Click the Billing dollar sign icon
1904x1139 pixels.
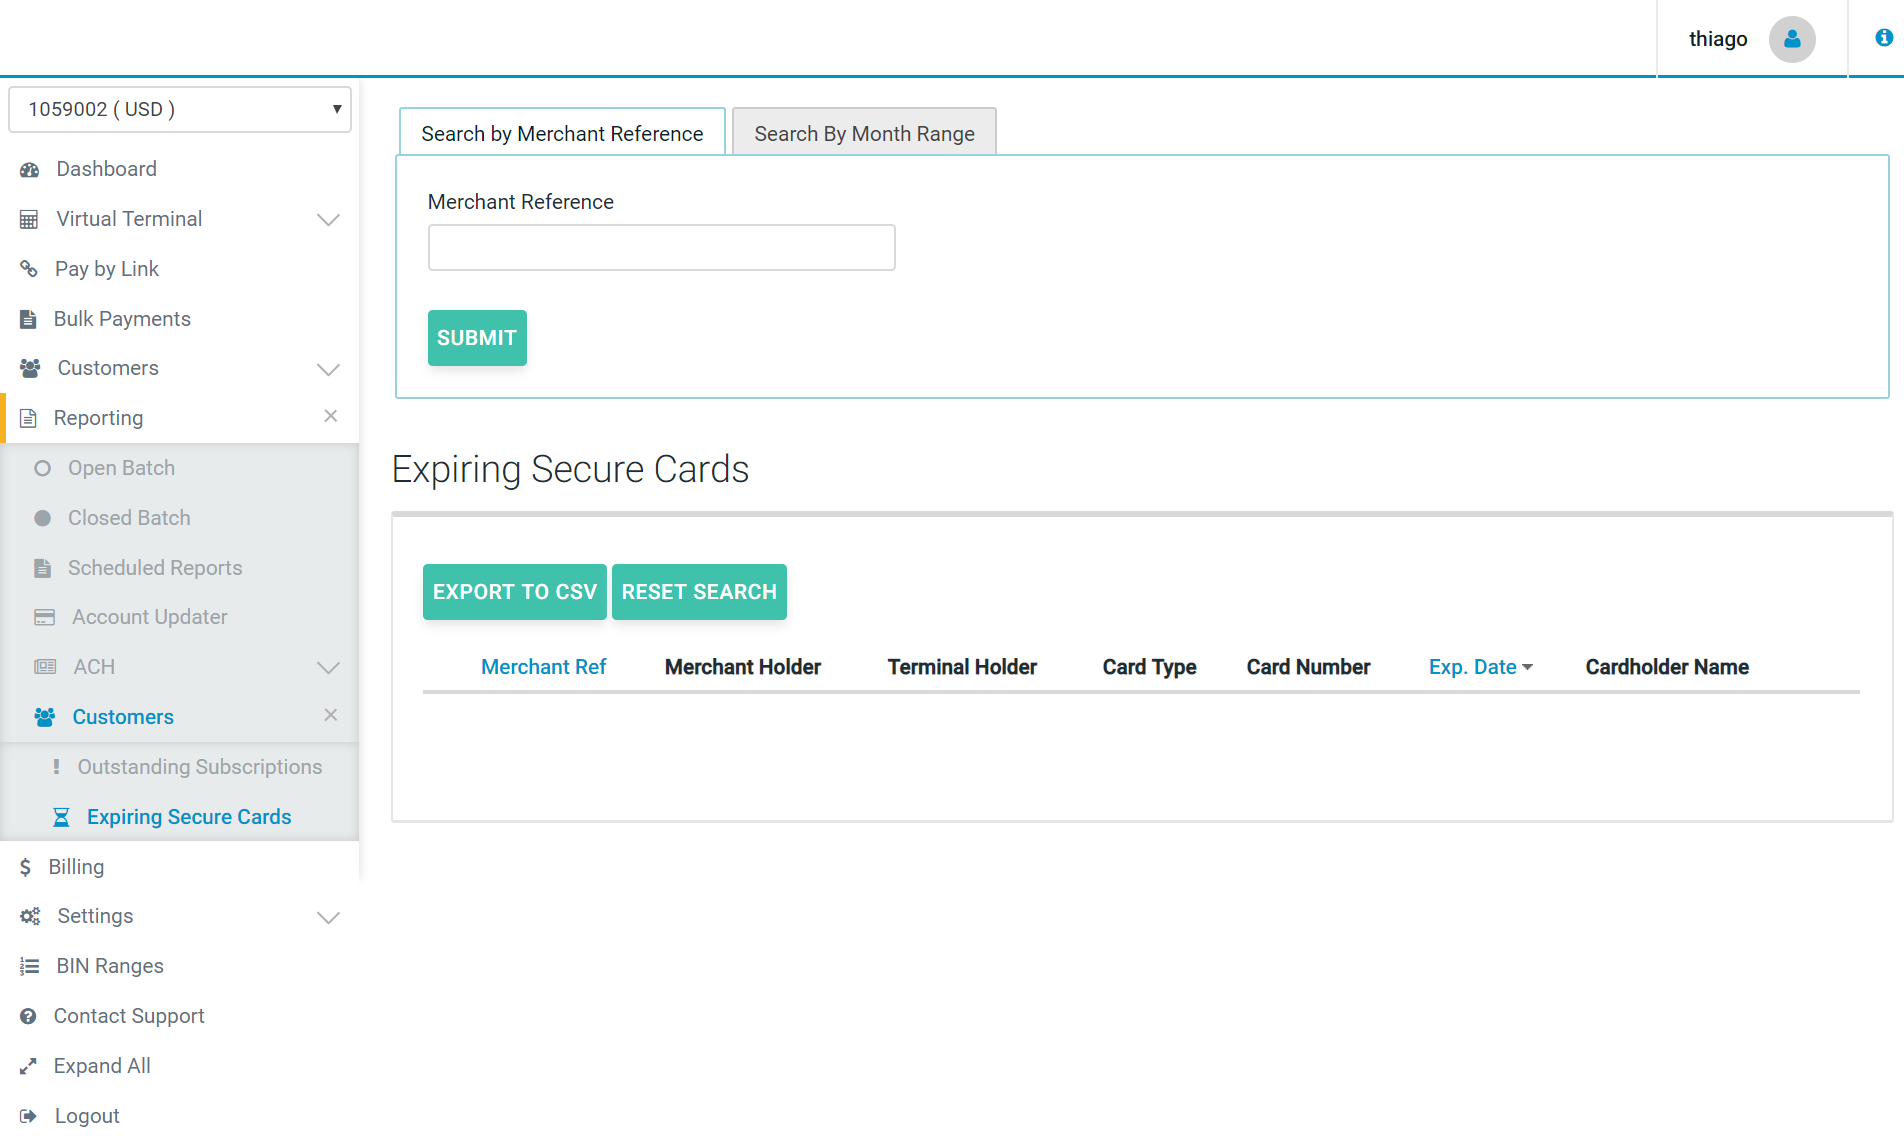tap(25, 867)
